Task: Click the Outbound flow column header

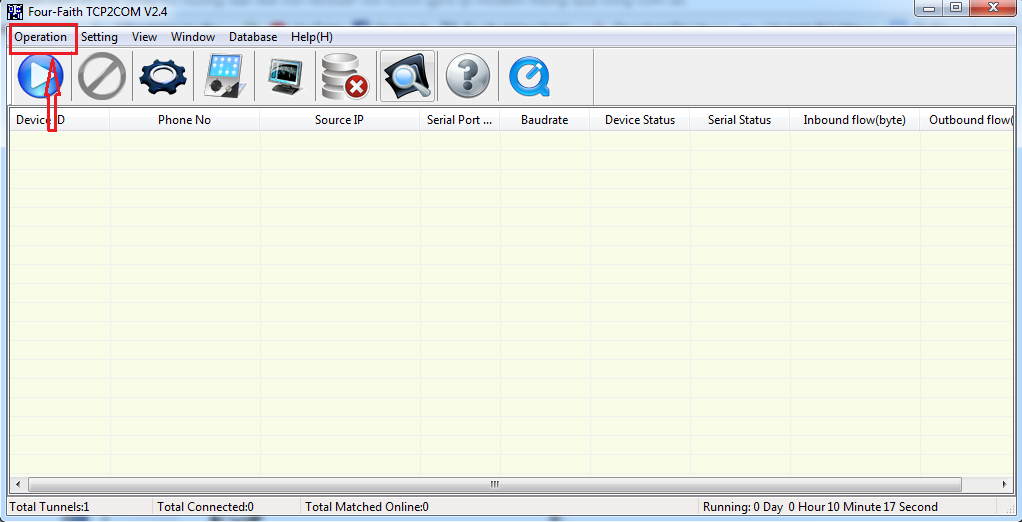Action: pyautogui.click(x=967, y=120)
